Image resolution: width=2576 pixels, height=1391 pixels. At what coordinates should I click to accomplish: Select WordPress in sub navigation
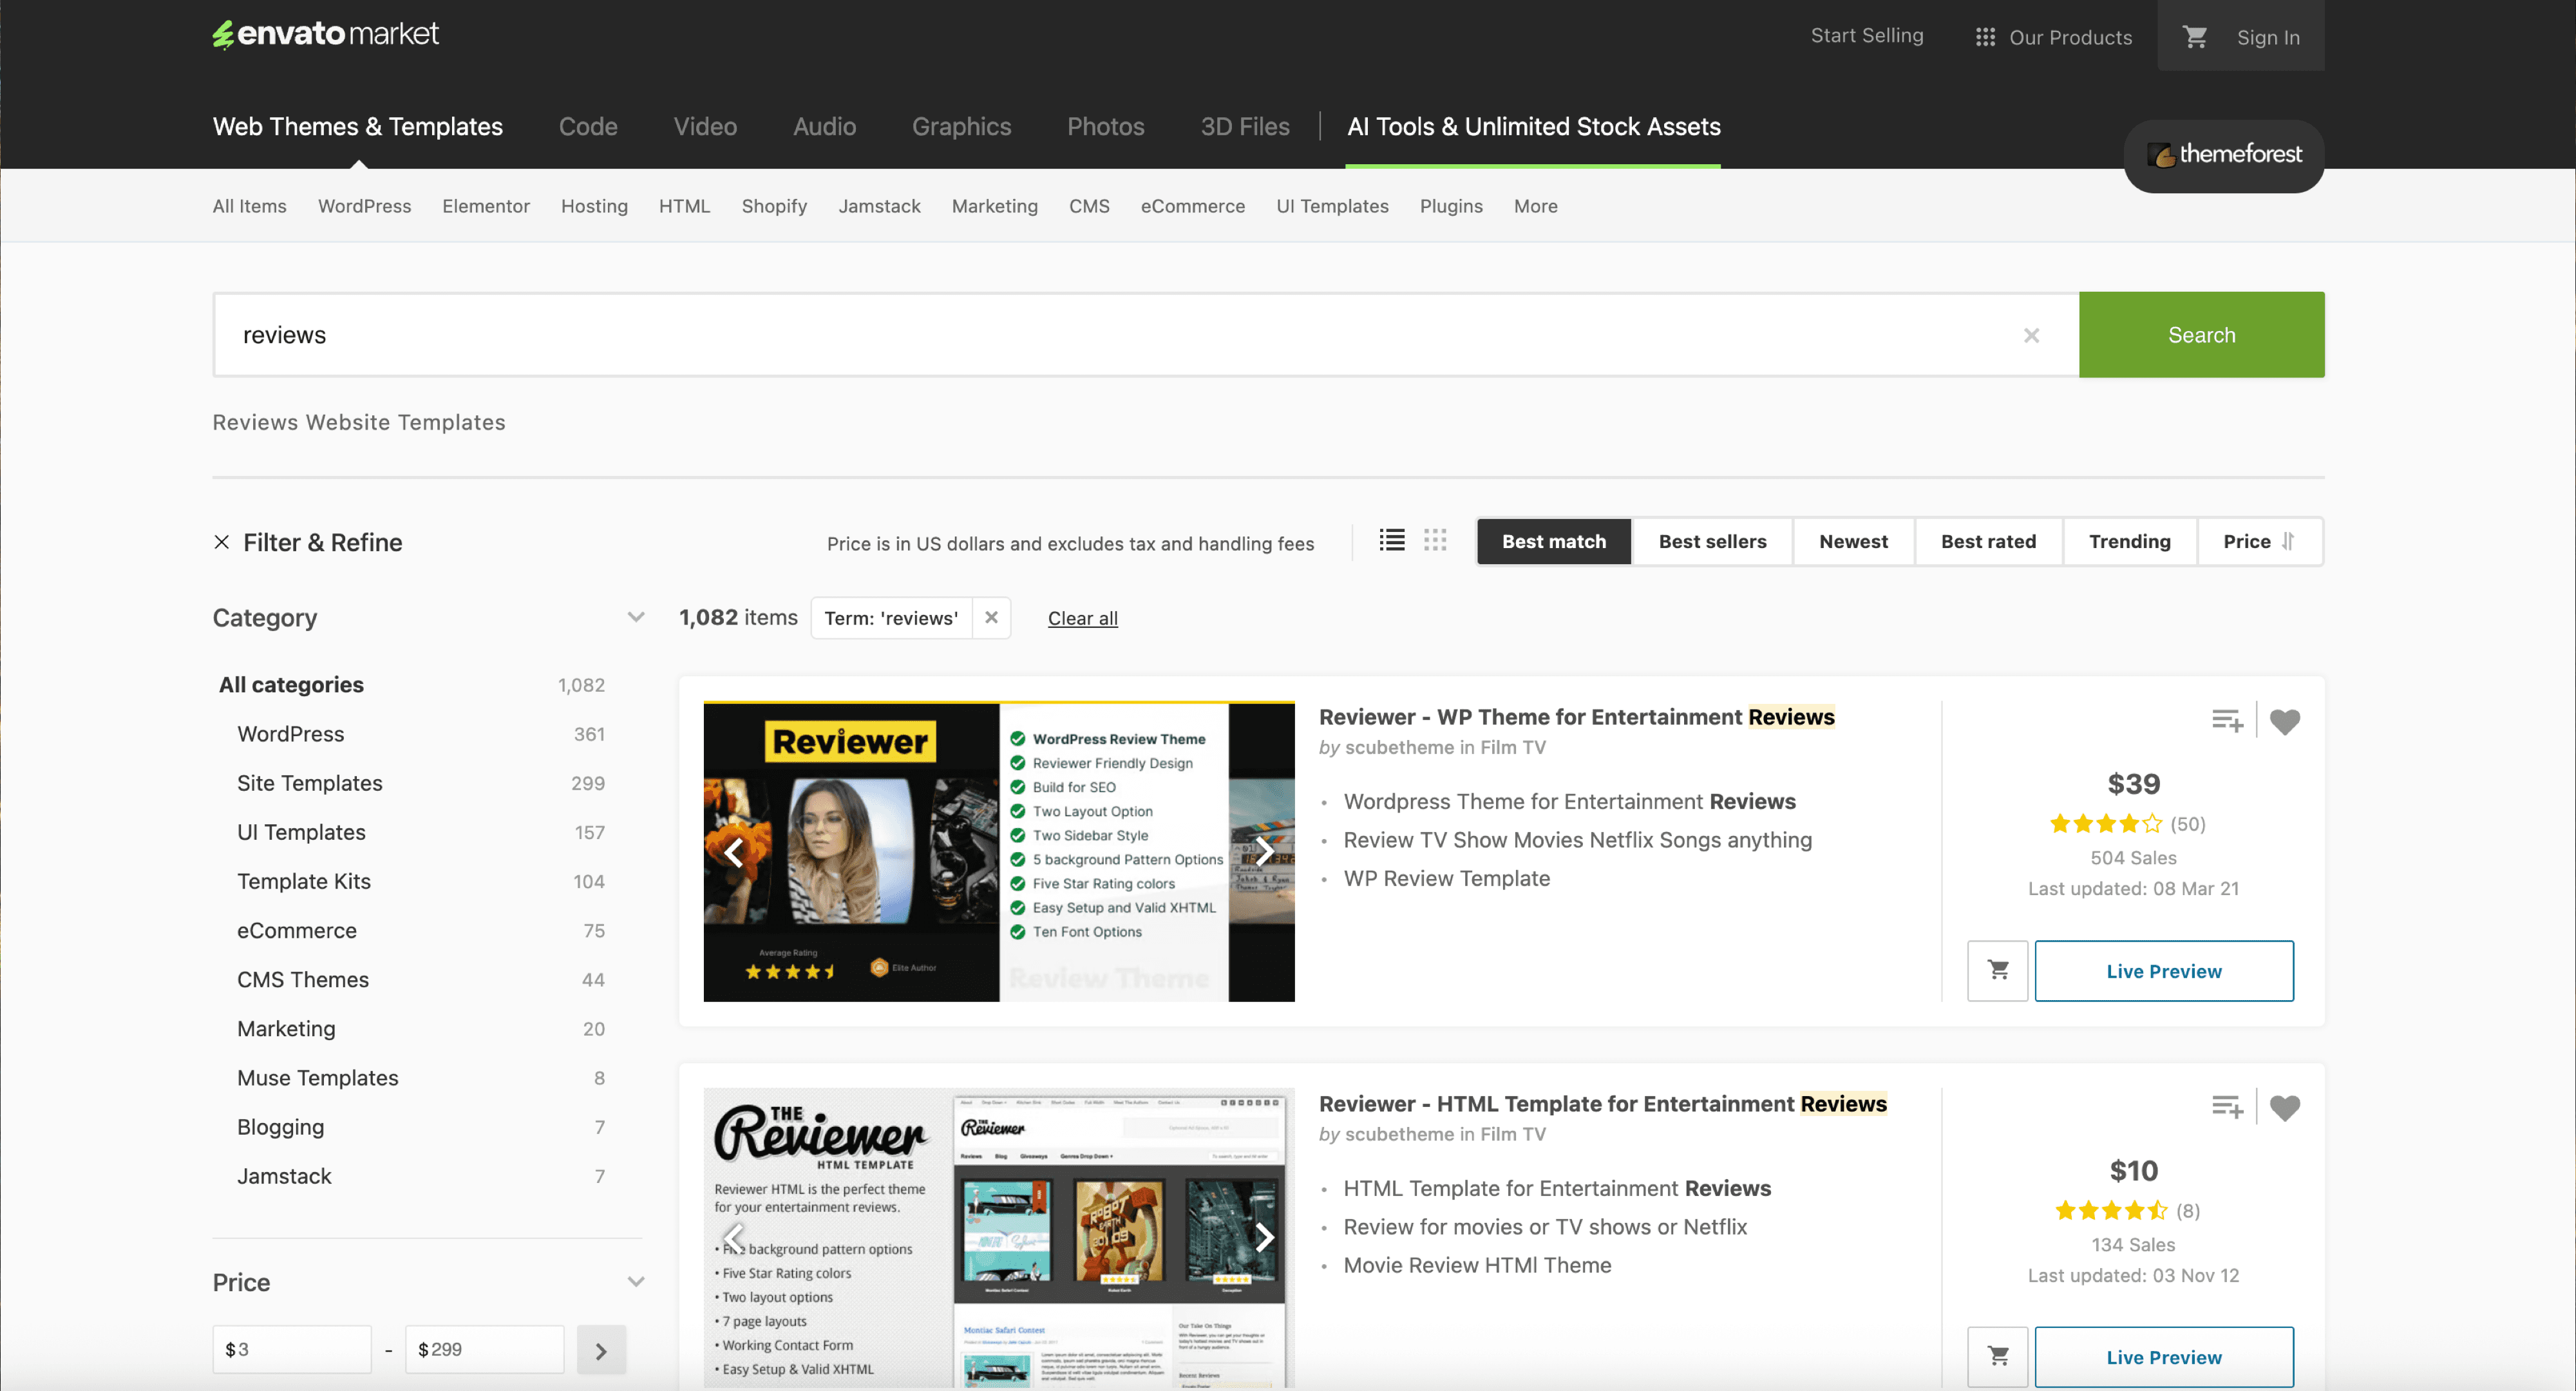click(364, 206)
